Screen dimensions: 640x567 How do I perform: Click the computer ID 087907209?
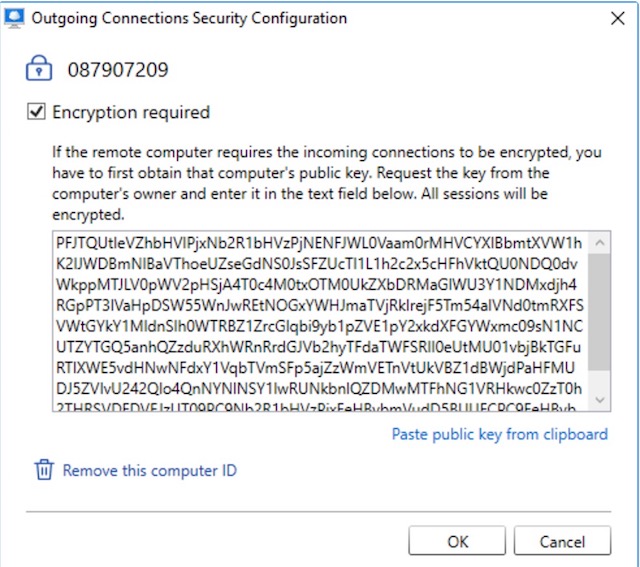118,71
